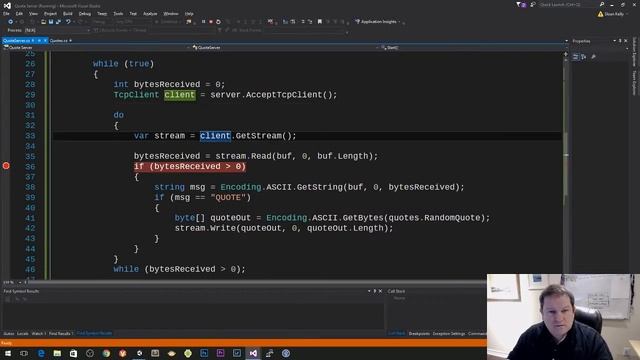Close the Find Symbol Results panel
Viewport: 640px width, 360px height.
click(x=380, y=291)
